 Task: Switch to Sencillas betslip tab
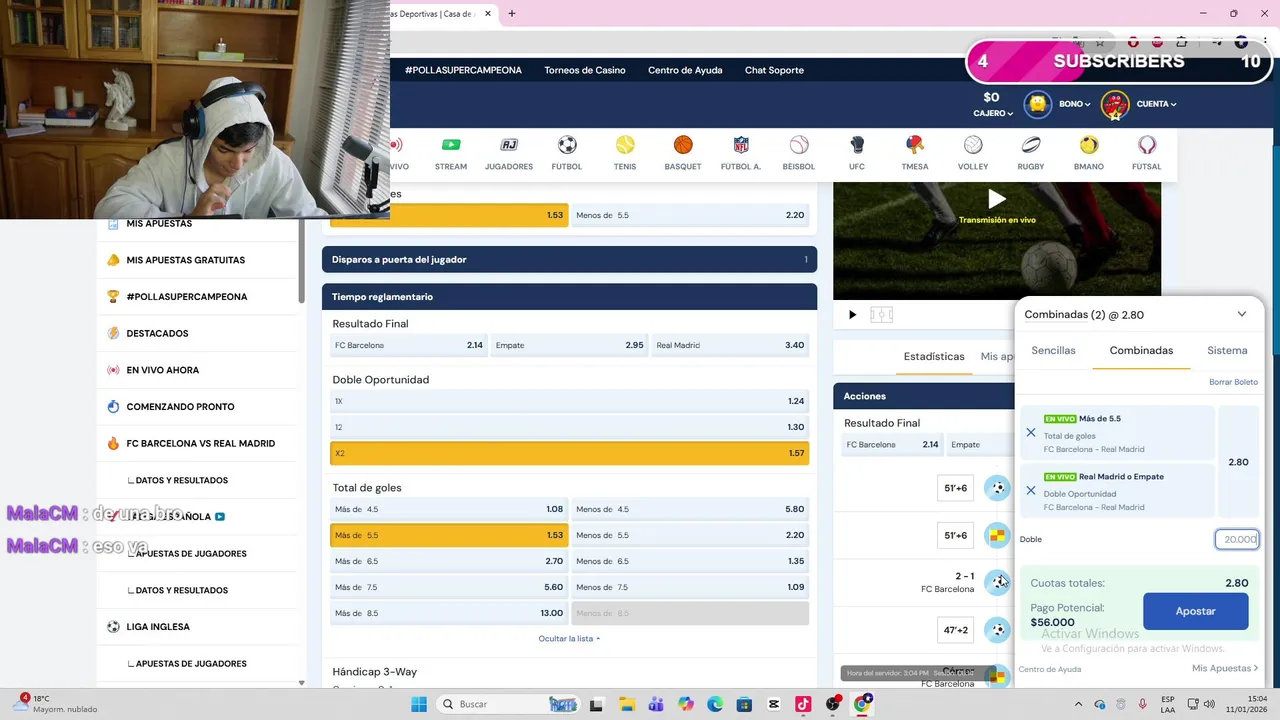(1053, 351)
